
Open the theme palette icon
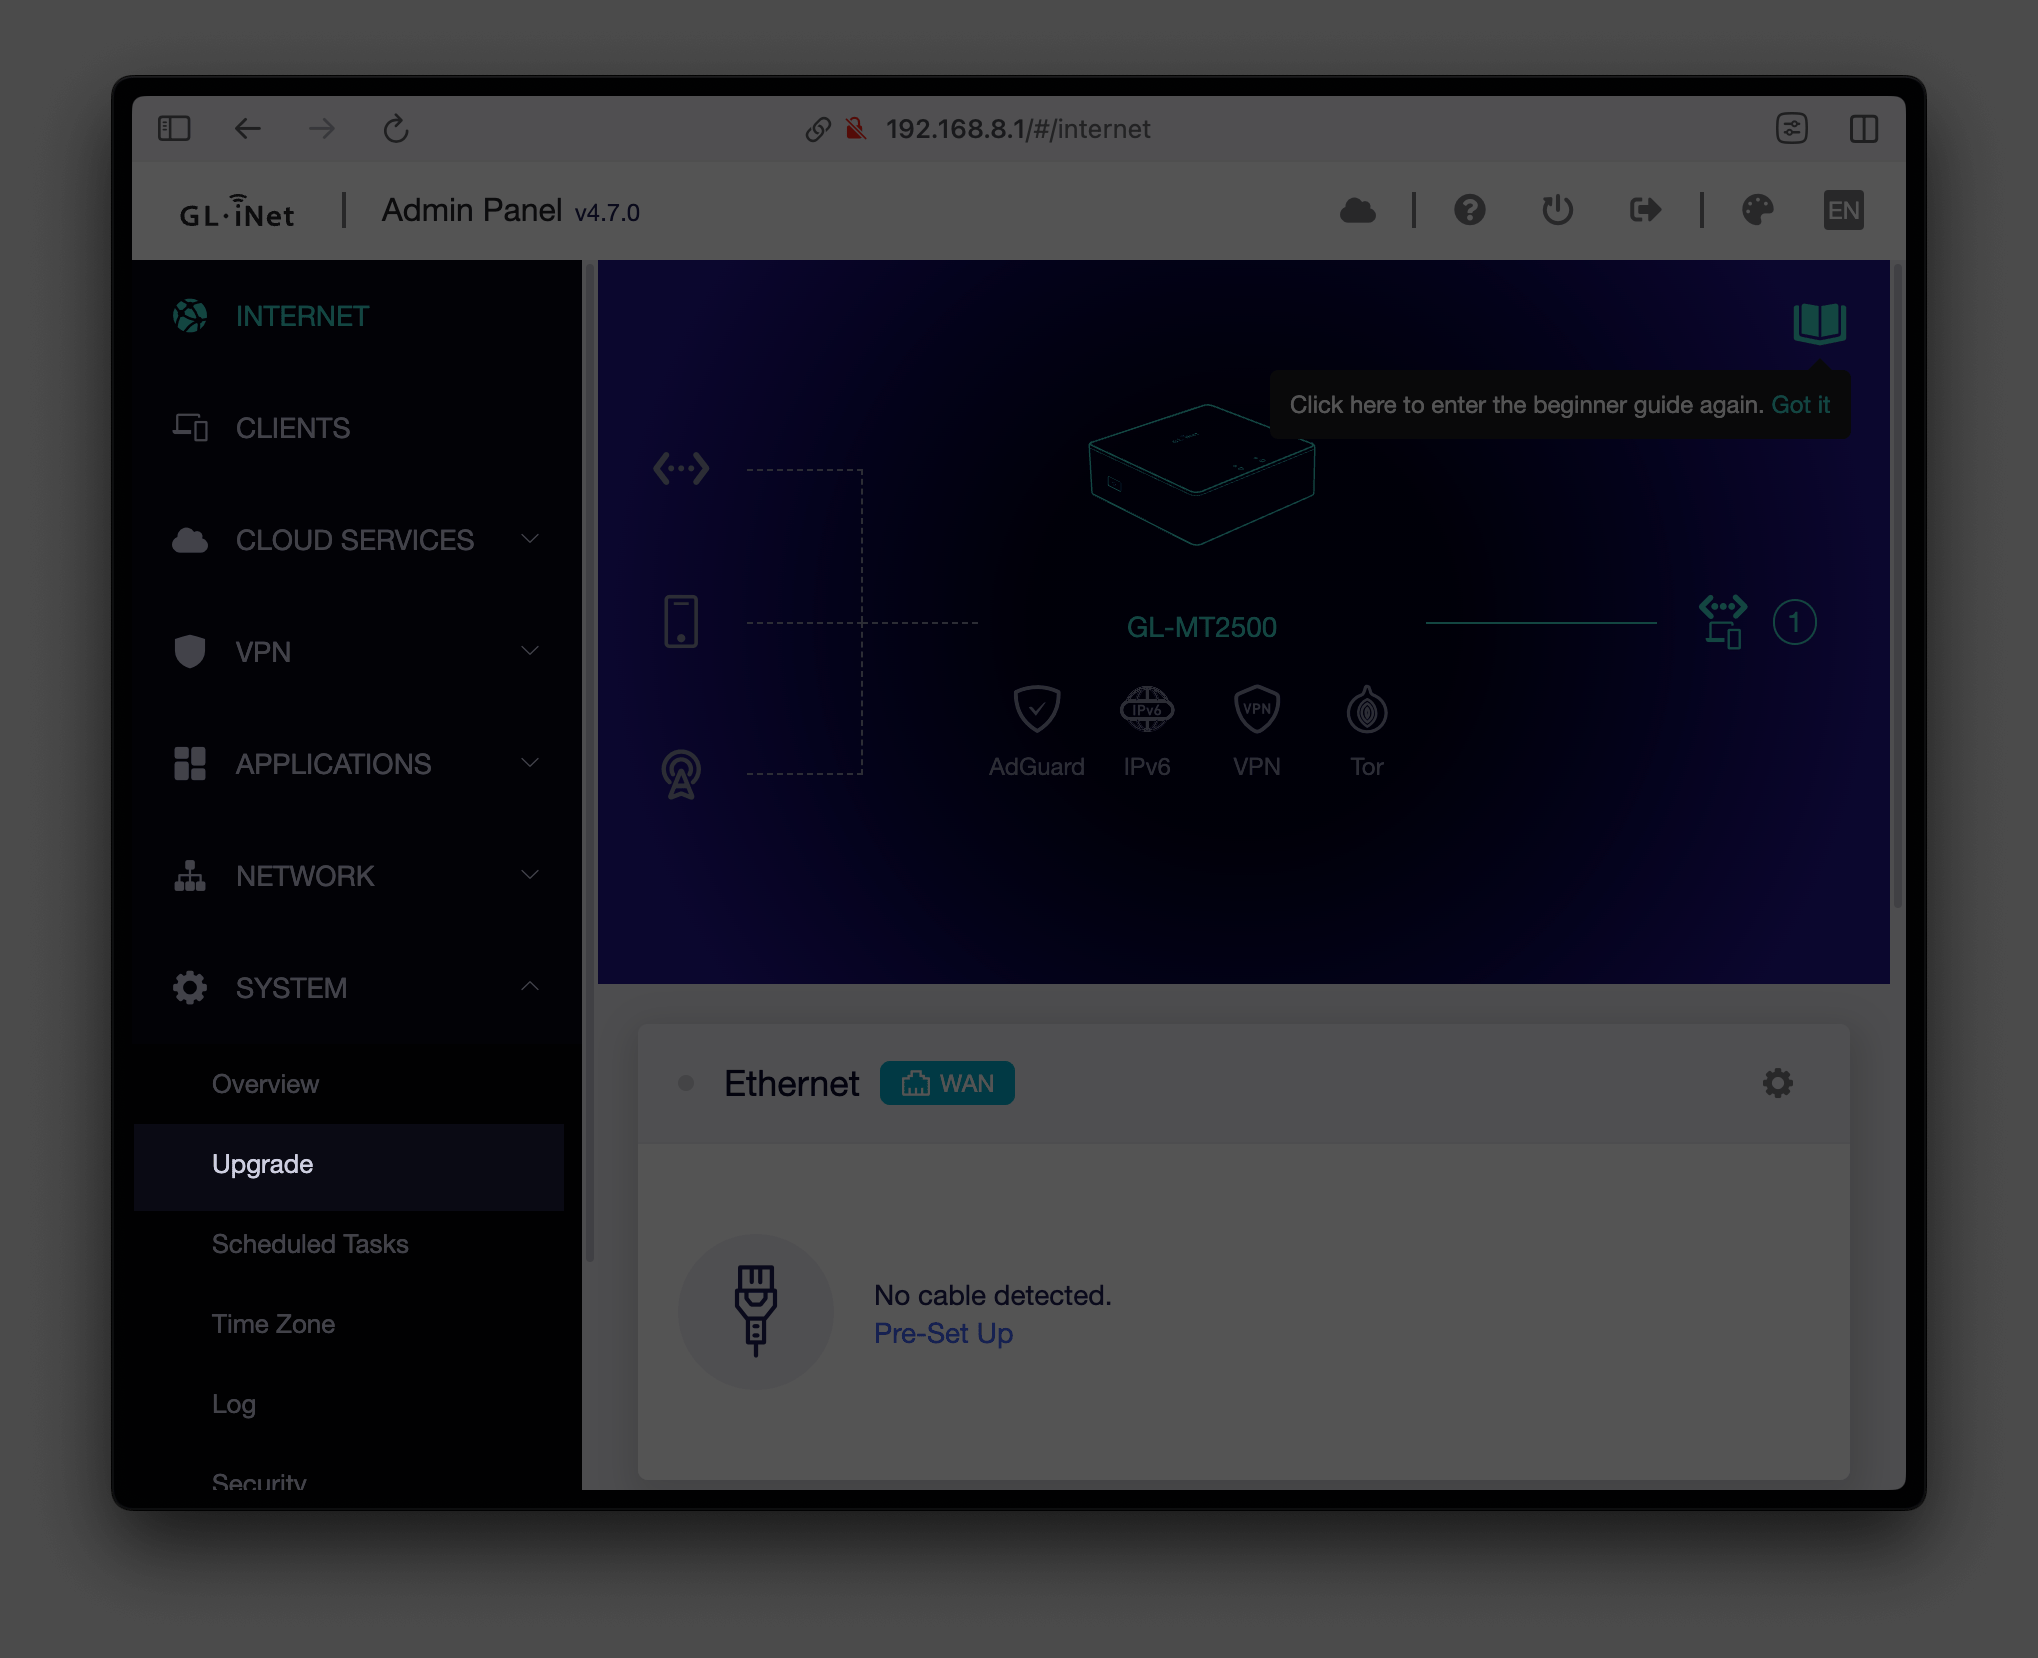(1759, 210)
